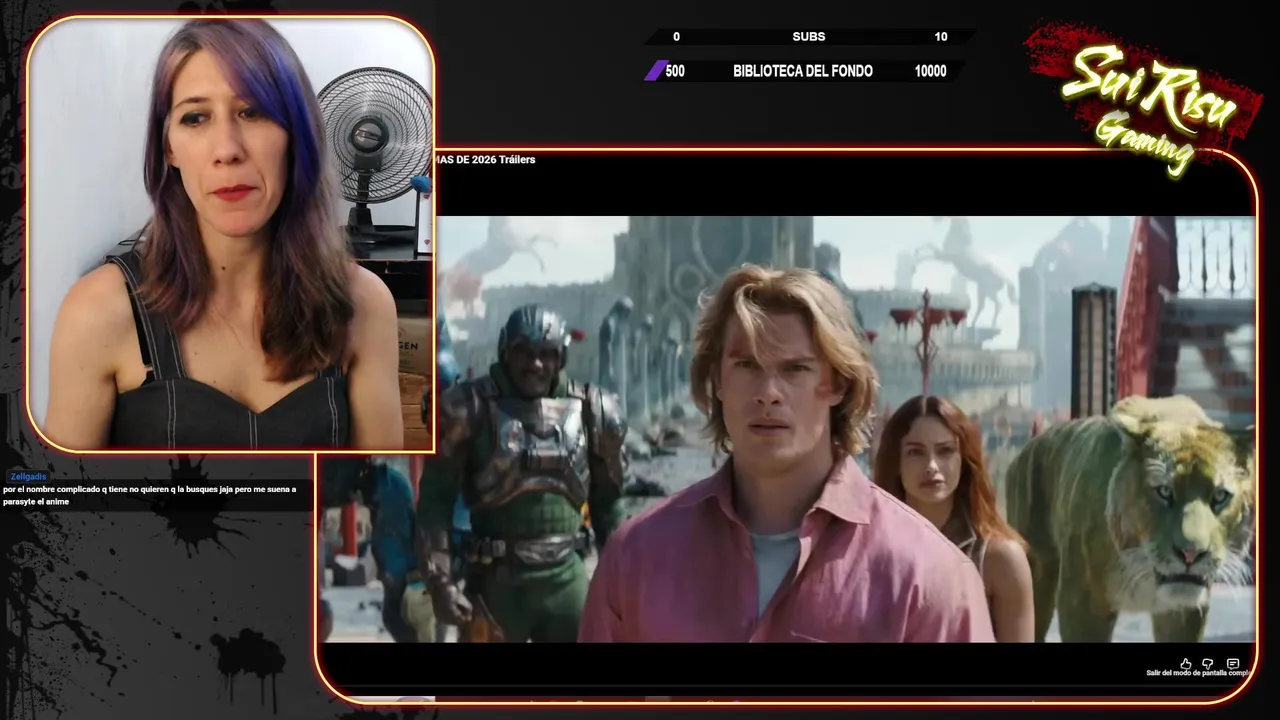
Task: Click the bits count '500'
Action: click(x=675, y=71)
